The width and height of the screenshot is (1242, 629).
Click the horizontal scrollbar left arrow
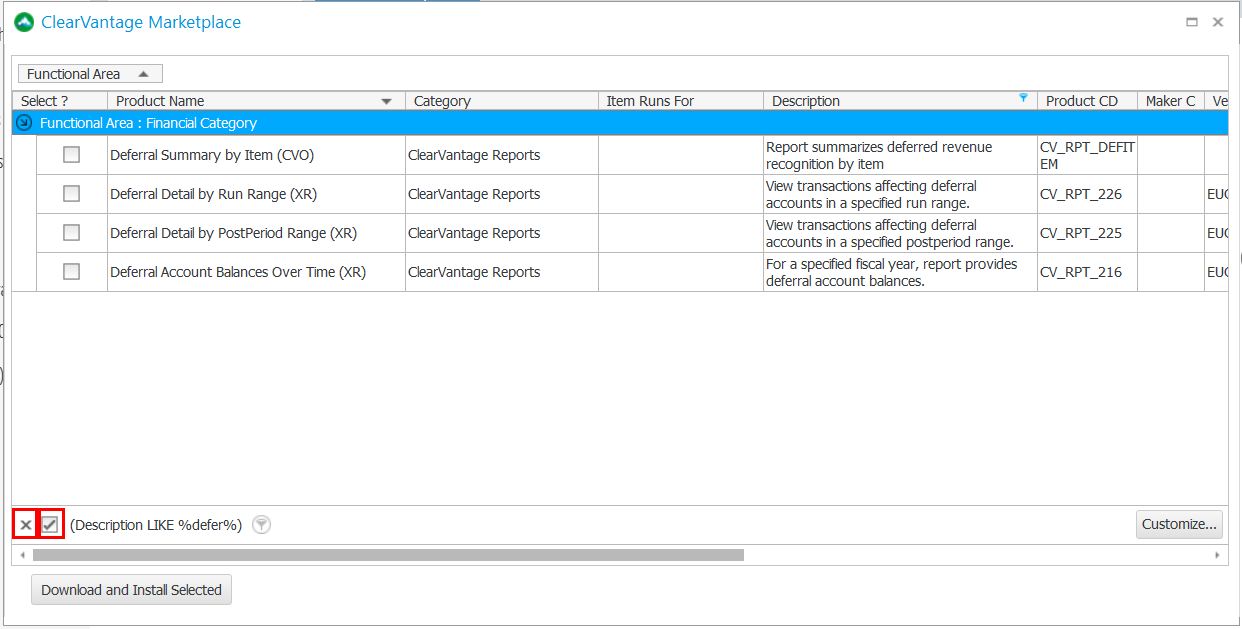[22, 555]
